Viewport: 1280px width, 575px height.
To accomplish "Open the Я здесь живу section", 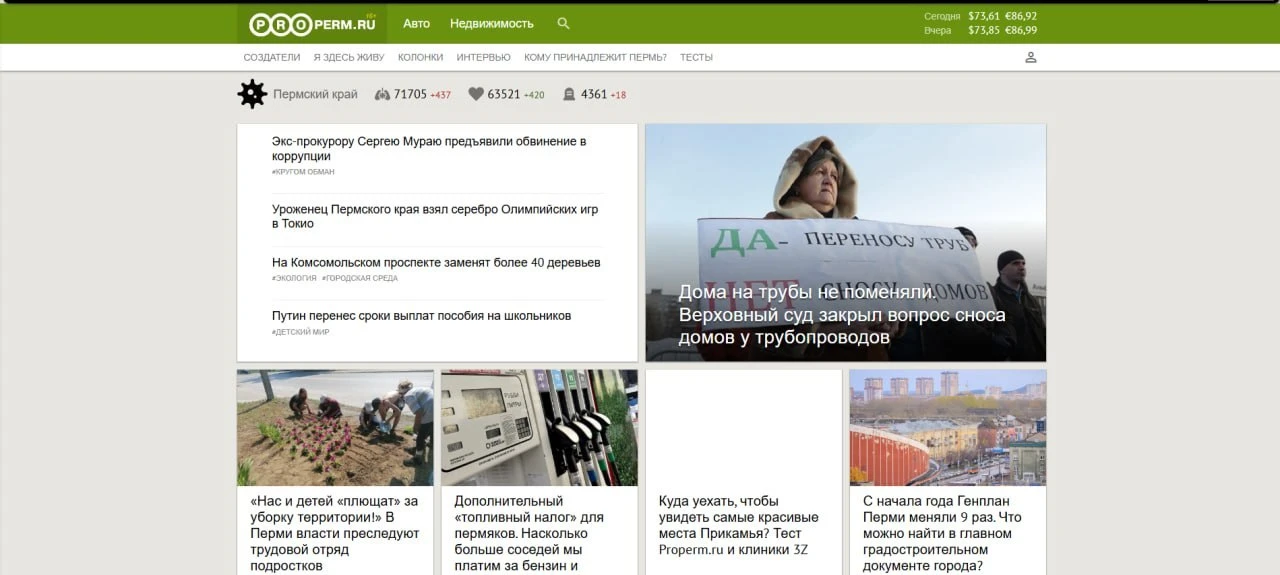I will coord(349,57).
